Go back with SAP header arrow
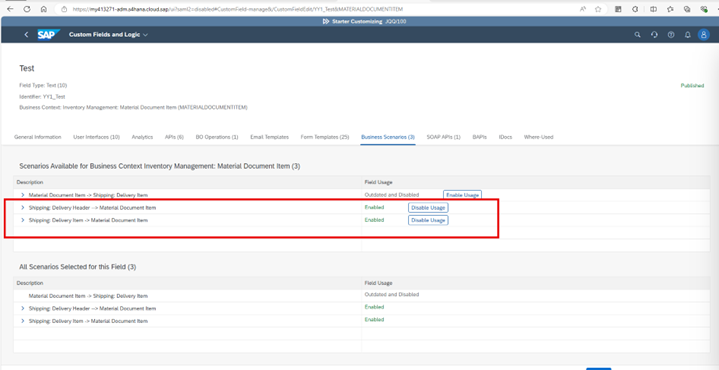Image resolution: width=719 pixels, height=370 pixels. coord(26,34)
